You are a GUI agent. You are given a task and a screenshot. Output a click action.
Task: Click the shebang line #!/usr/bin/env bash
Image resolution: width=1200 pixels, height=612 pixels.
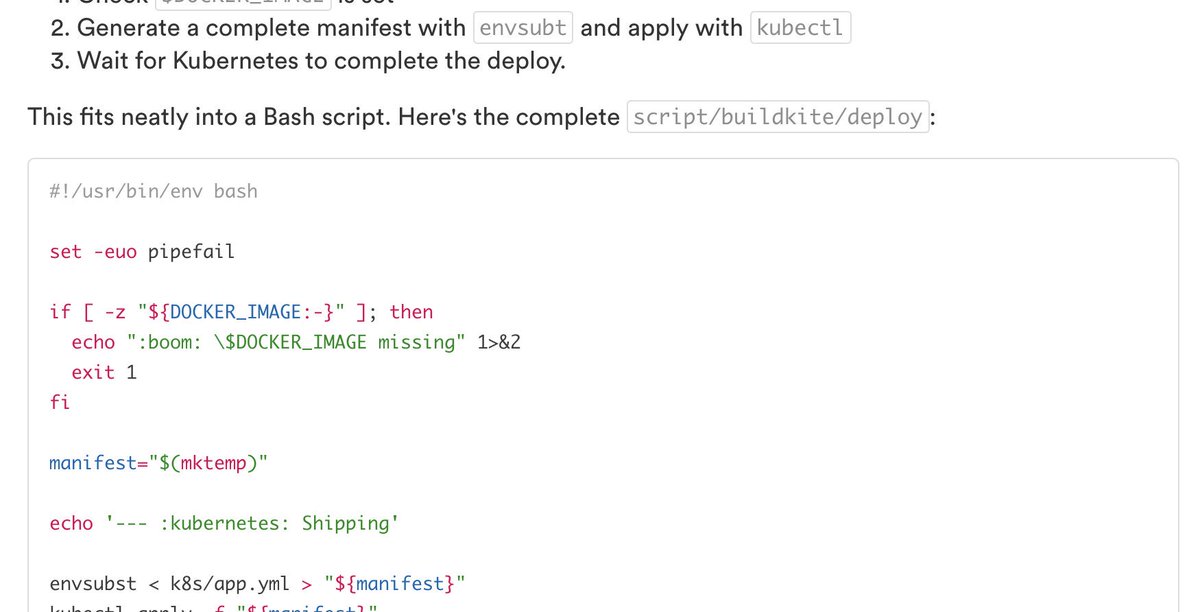pyautogui.click(x=152, y=191)
